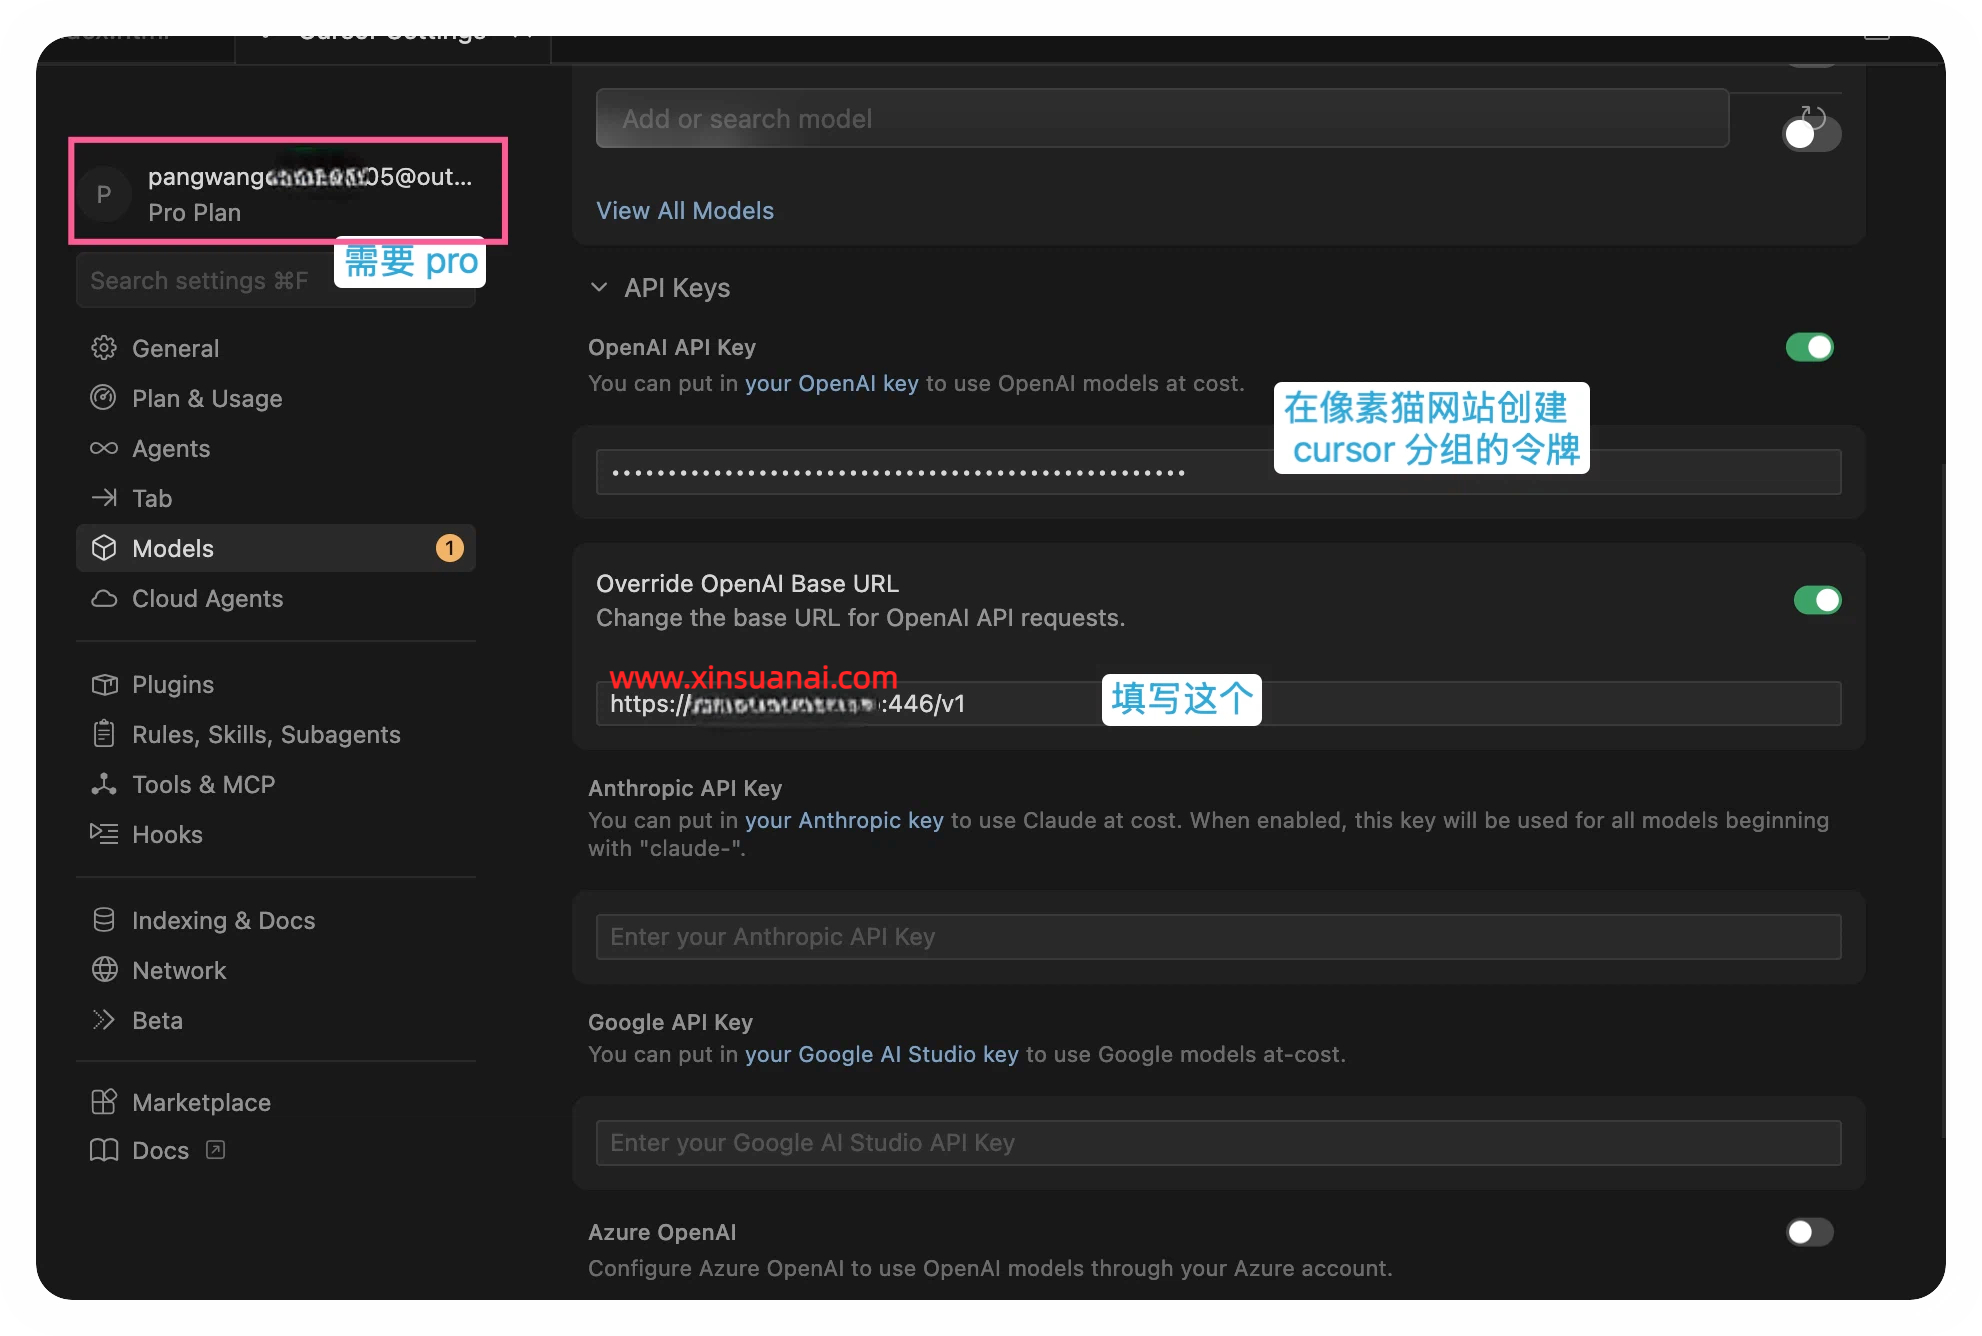Open the Plan & Usage page
The width and height of the screenshot is (1982, 1336).
(x=276, y=398)
